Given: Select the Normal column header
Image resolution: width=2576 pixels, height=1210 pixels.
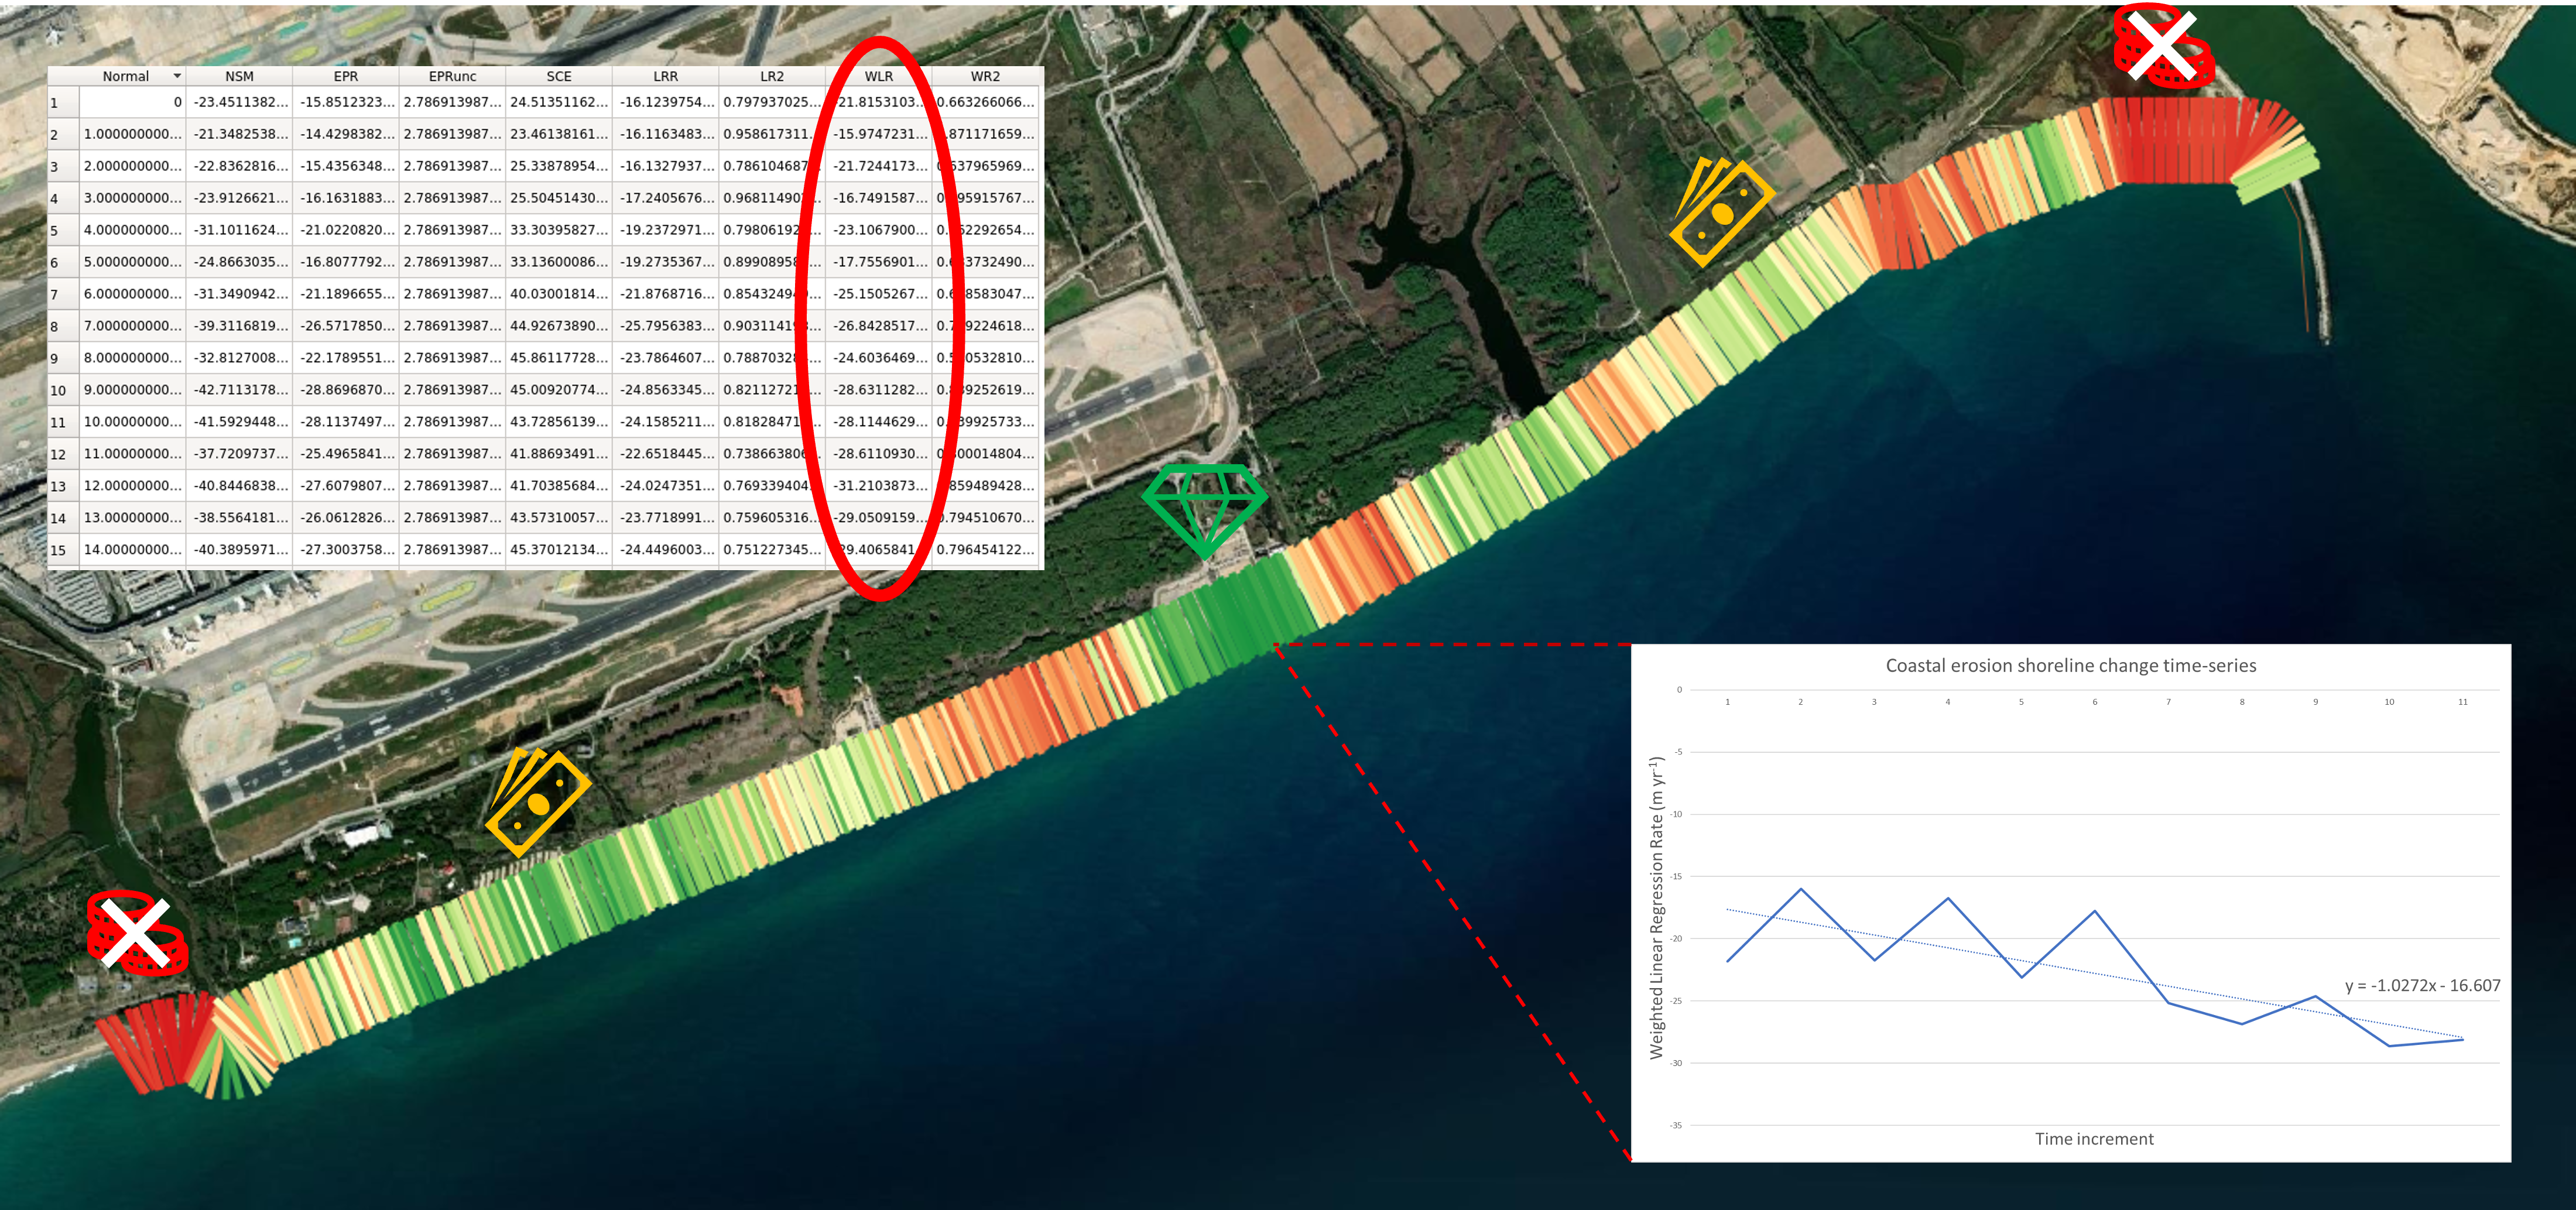Looking at the screenshot, I should [x=126, y=76].
